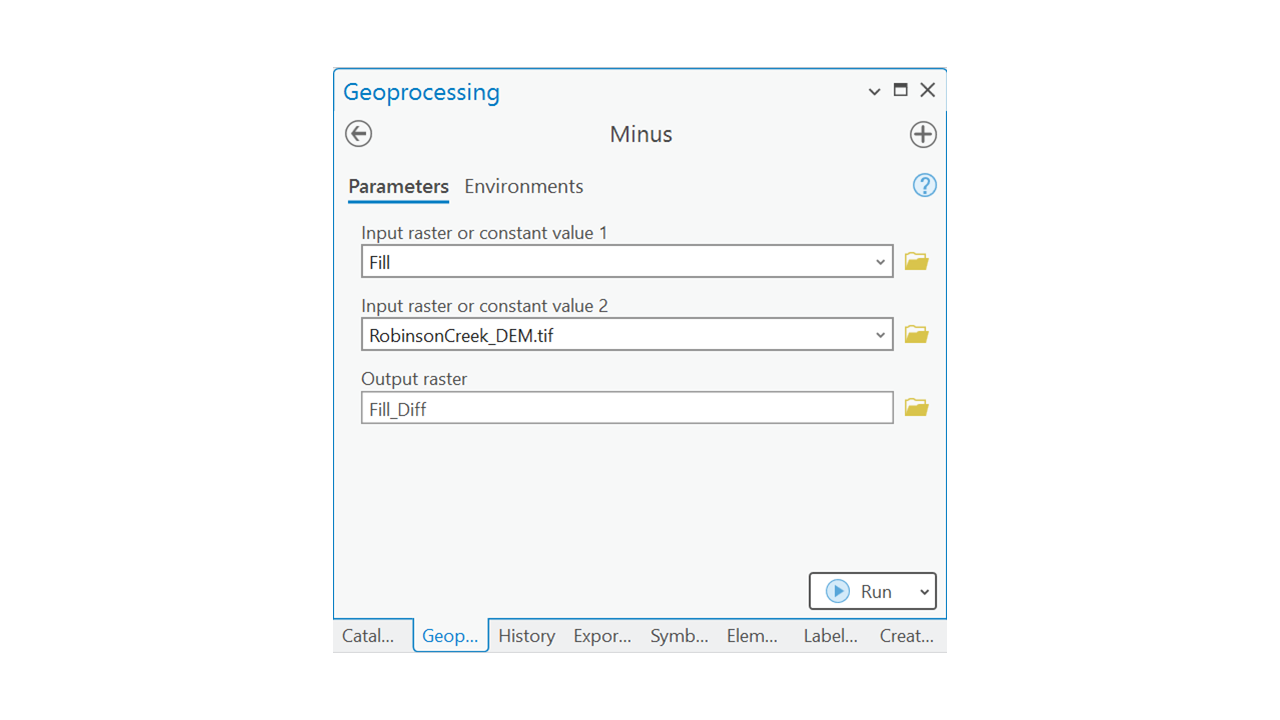Image resolution: width=1280 pixels, height=720 pixels.
Task: Close the Geoprocessing pane
Action: (x=928, y=90)
